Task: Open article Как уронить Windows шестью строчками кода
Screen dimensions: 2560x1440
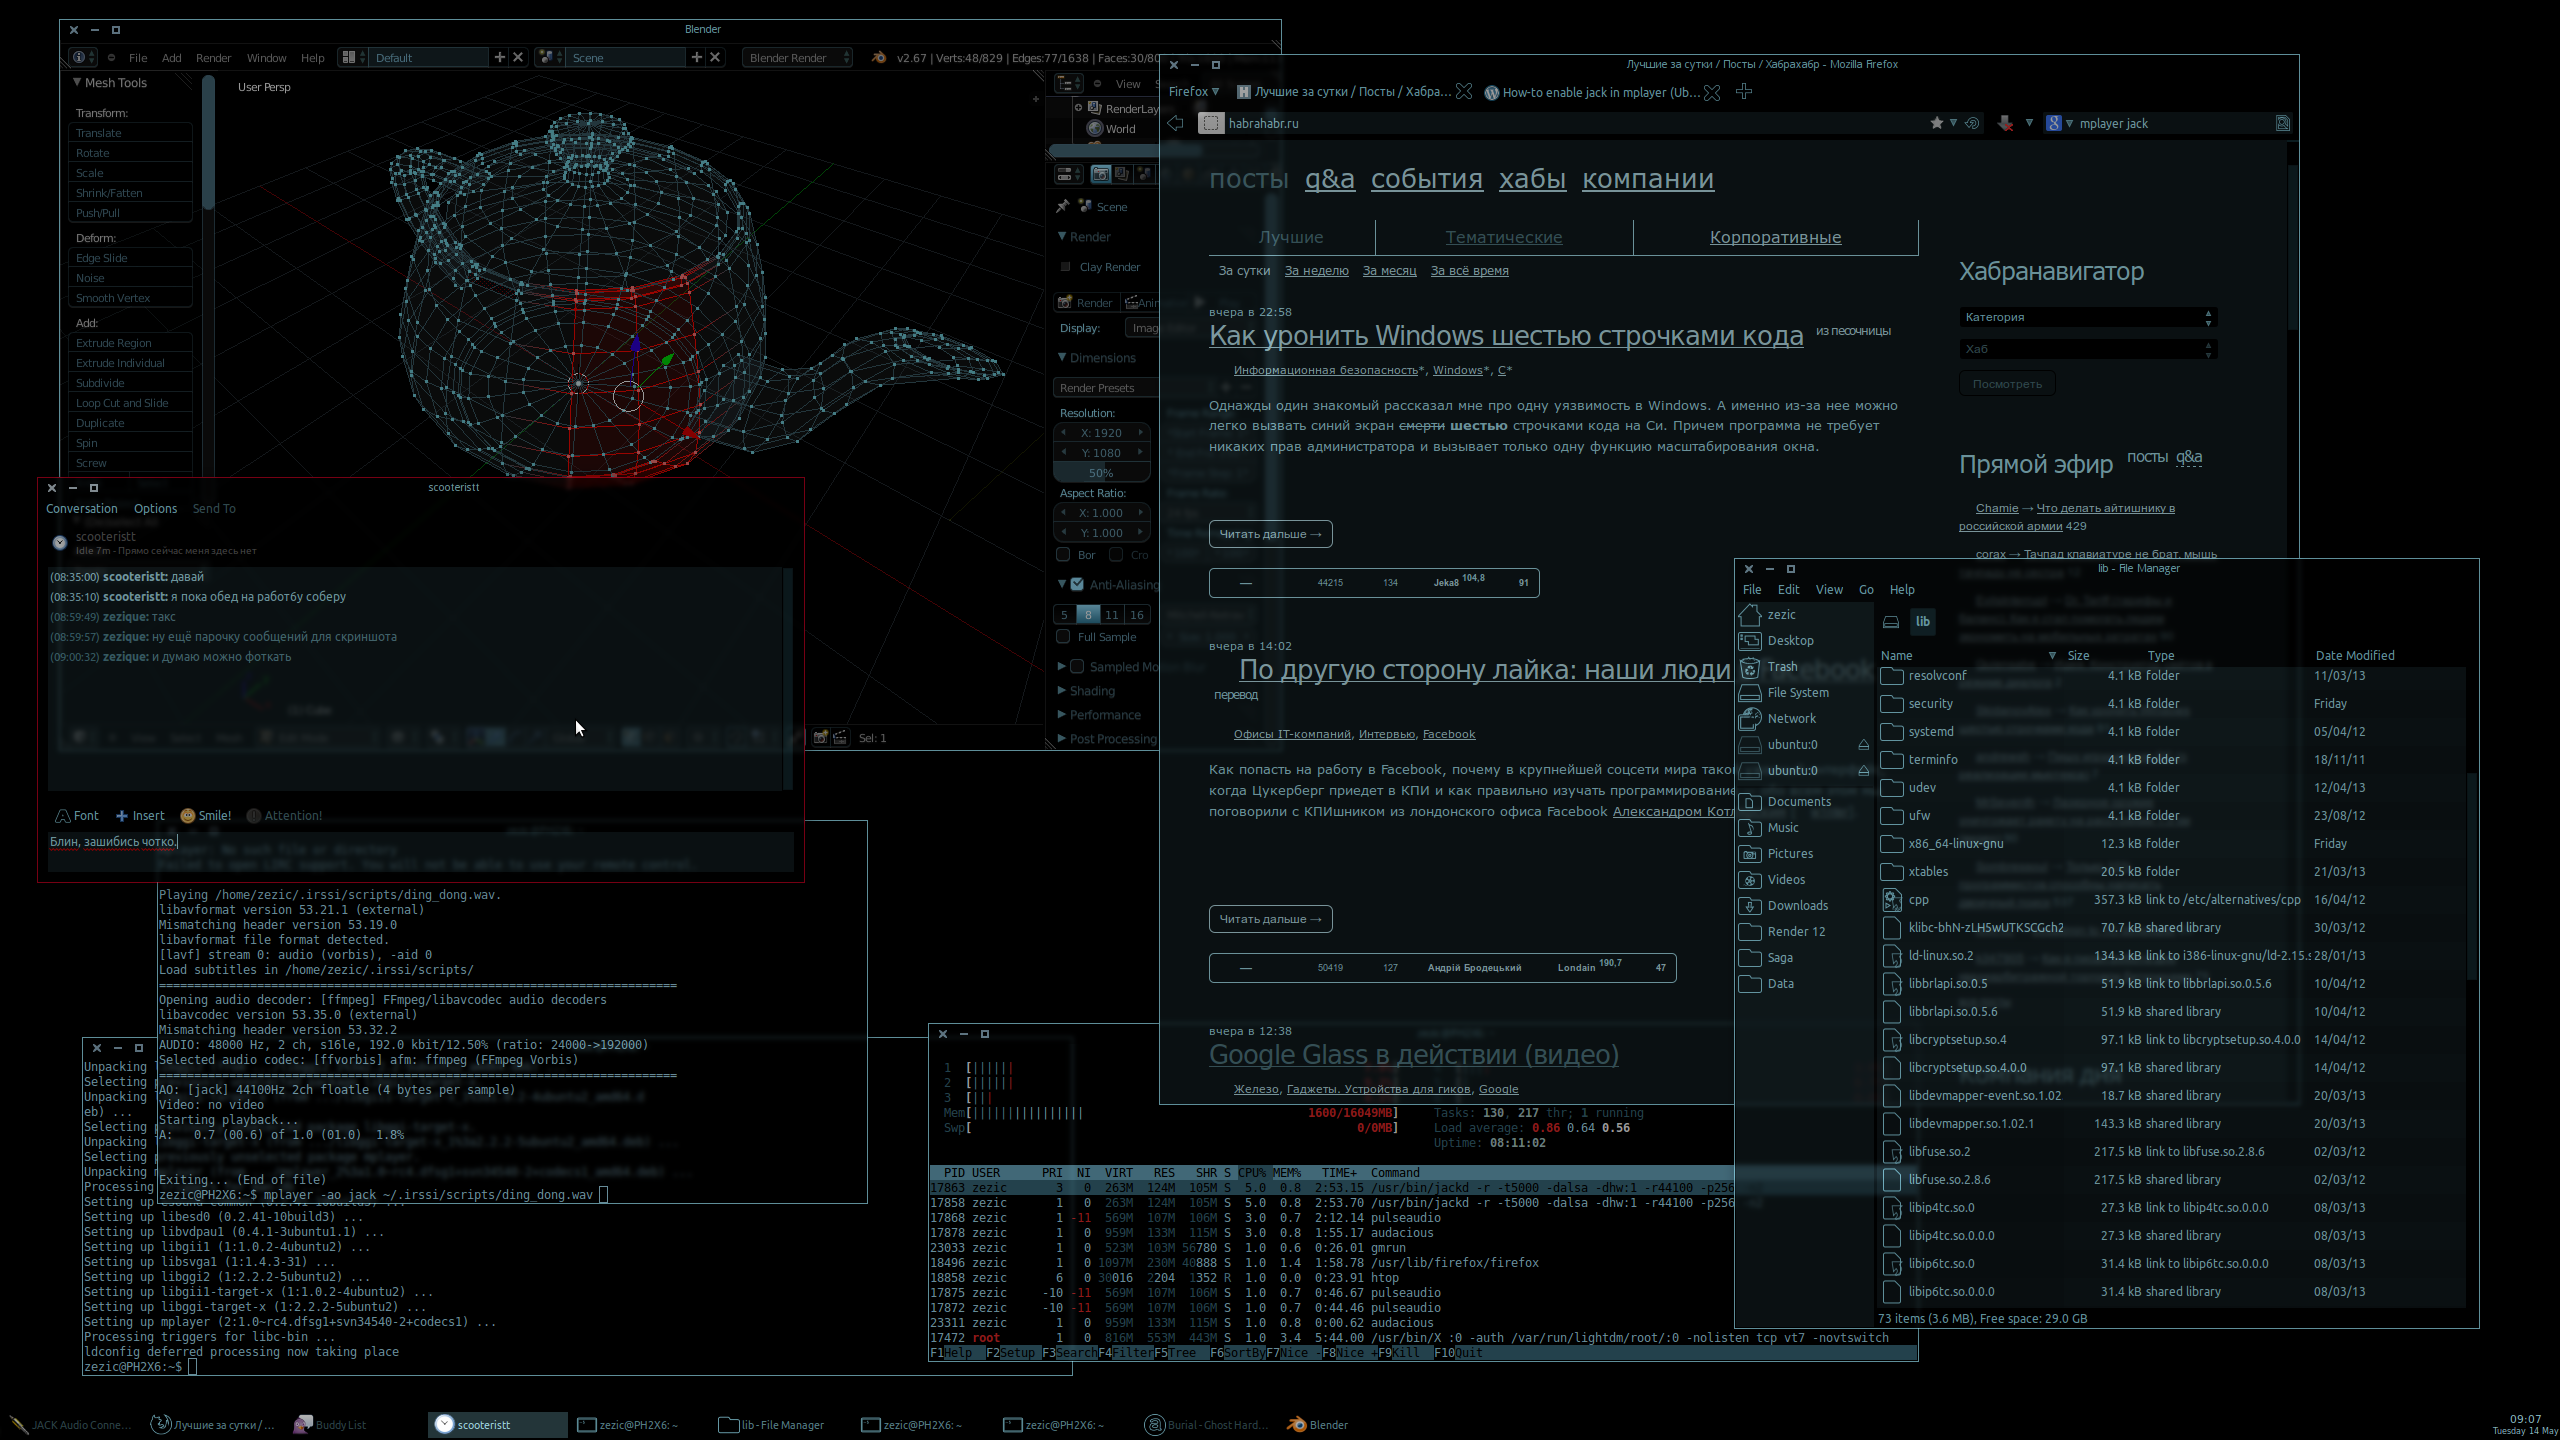Action: click(x=1506, y=336)
